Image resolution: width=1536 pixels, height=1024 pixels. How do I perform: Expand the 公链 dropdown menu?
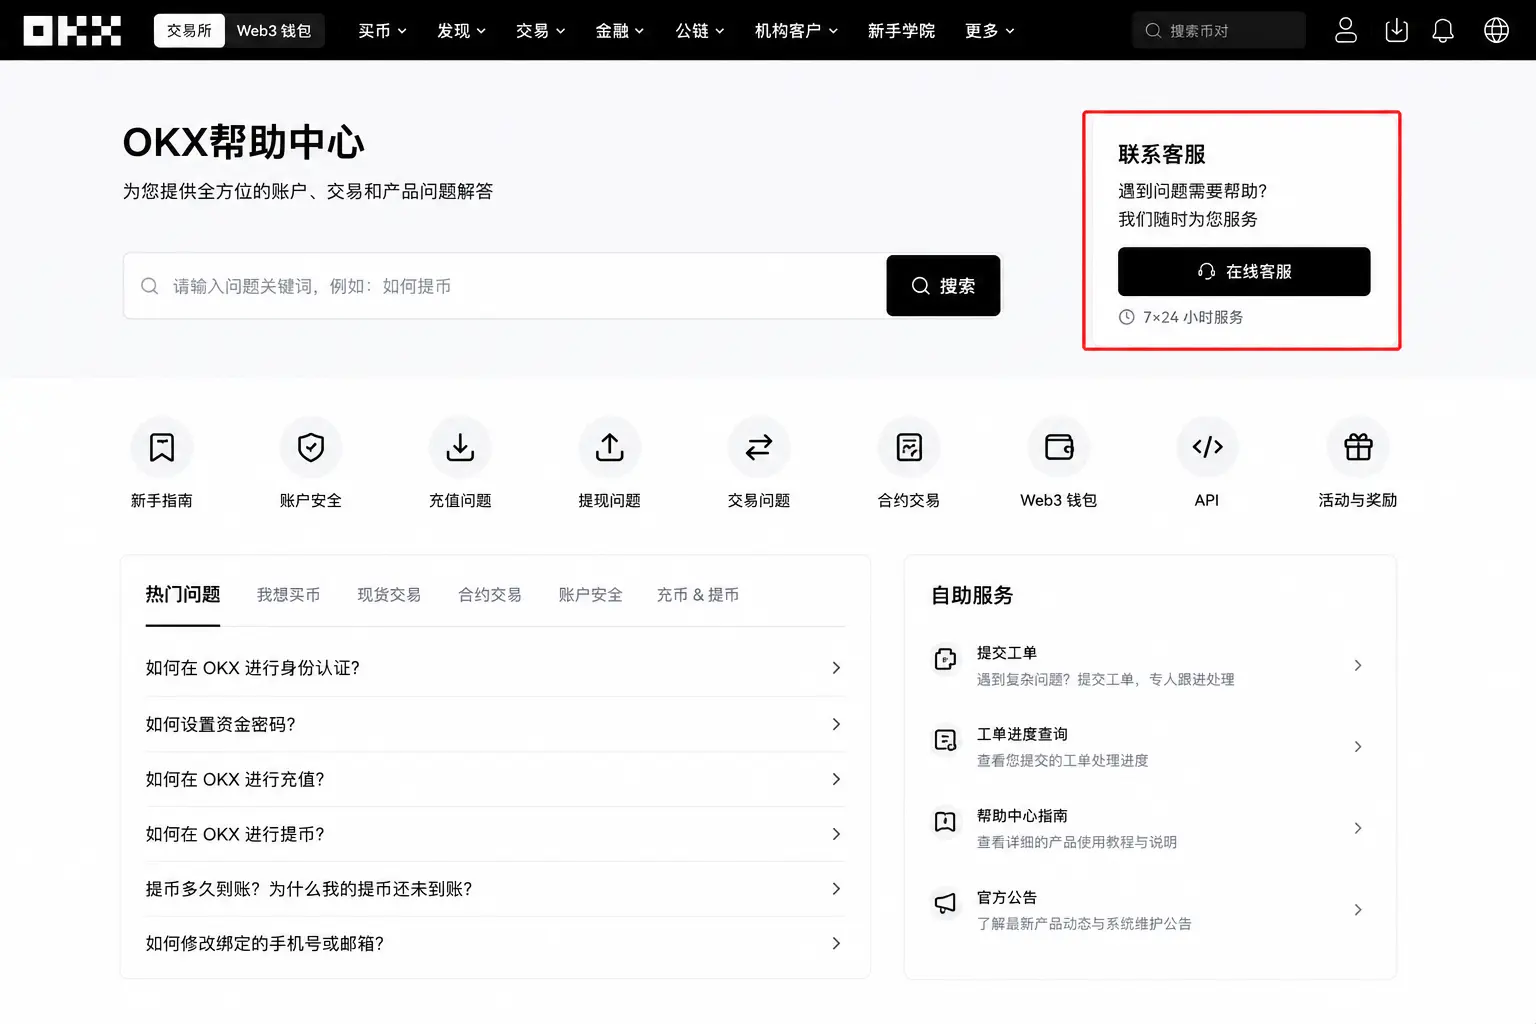700,31
